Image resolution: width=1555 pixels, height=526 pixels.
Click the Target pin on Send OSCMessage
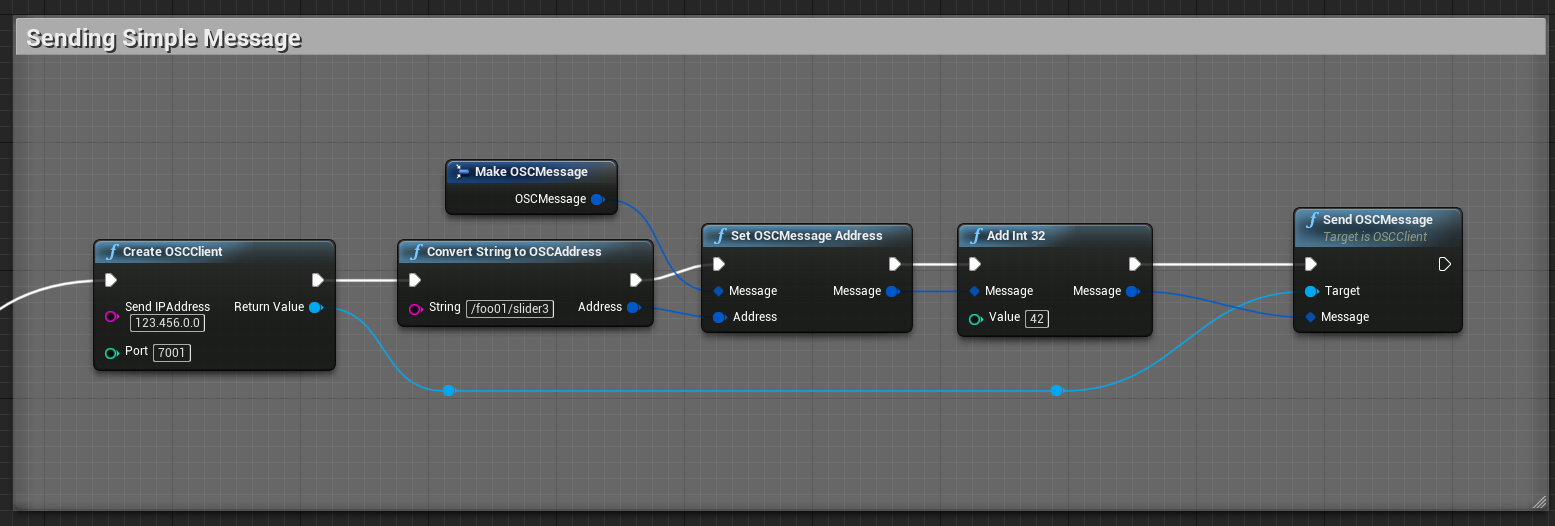pos(1311,291)
